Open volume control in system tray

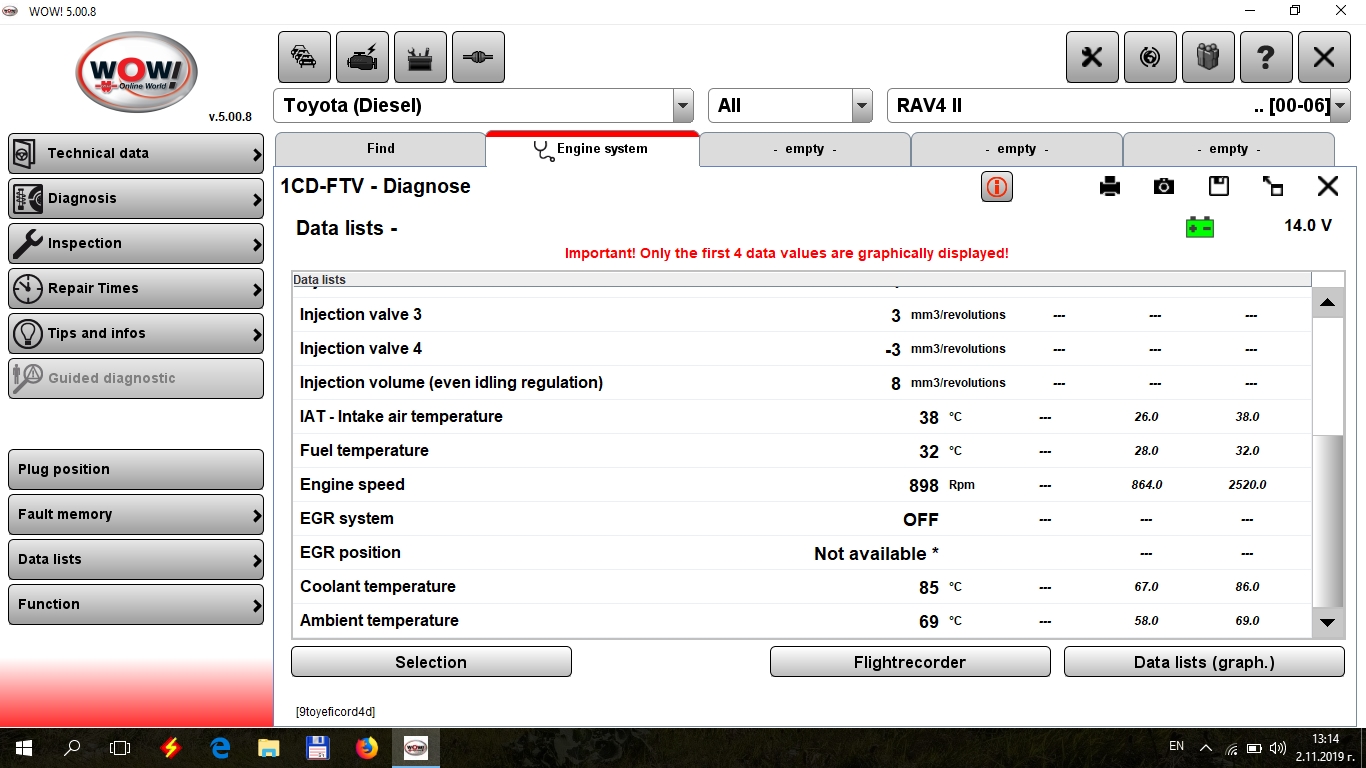click(x=1278, y=748)
